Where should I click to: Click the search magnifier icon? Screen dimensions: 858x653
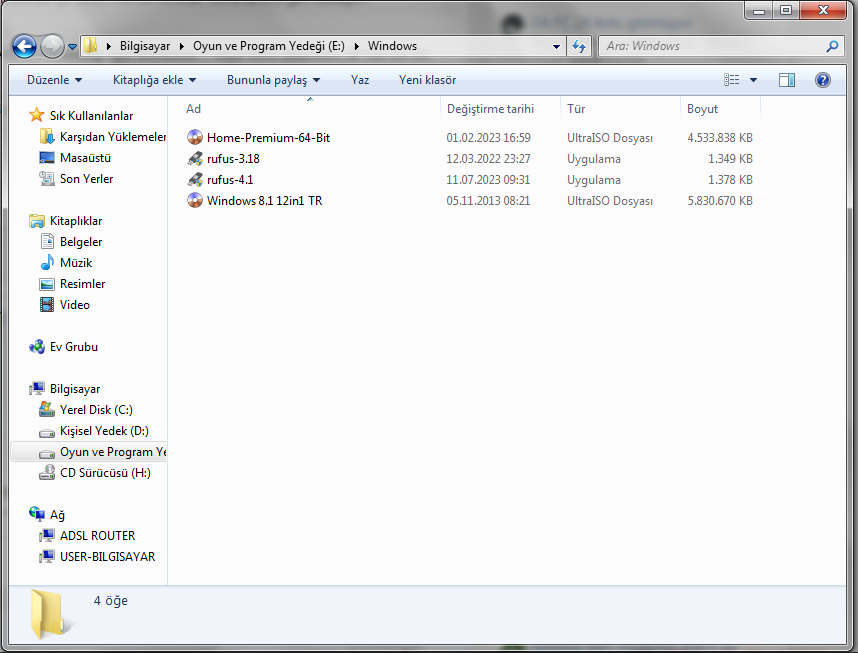coord(832,46)
